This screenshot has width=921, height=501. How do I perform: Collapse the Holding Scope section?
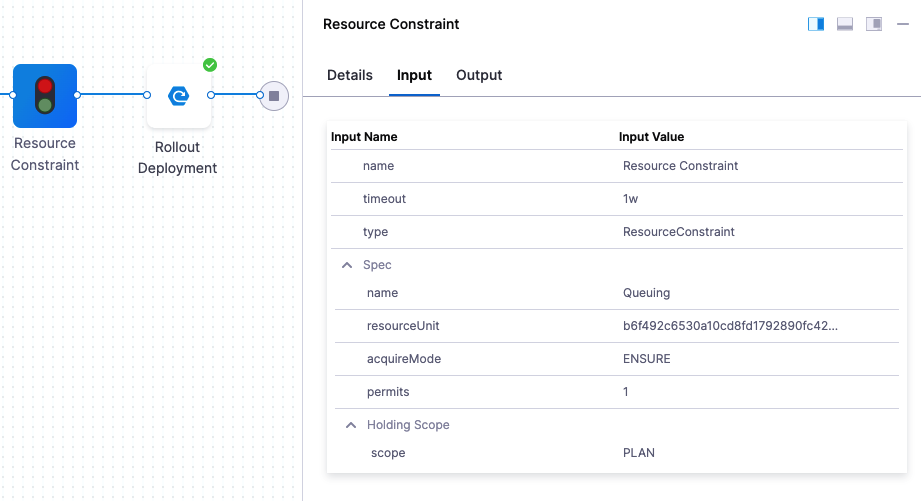351,425
